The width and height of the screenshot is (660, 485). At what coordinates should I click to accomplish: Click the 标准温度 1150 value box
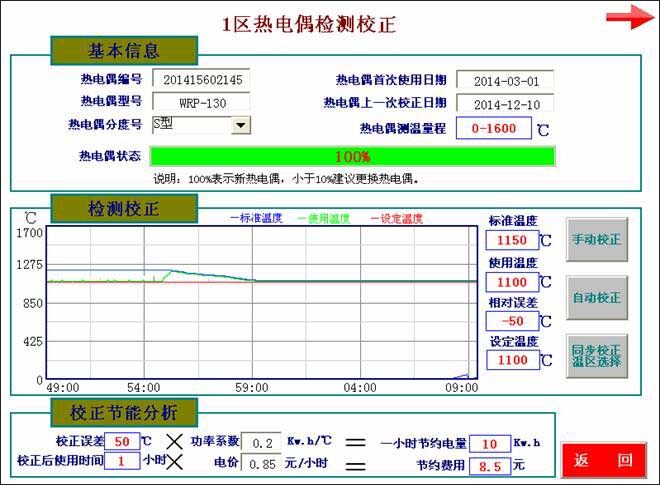pos(512,240)
